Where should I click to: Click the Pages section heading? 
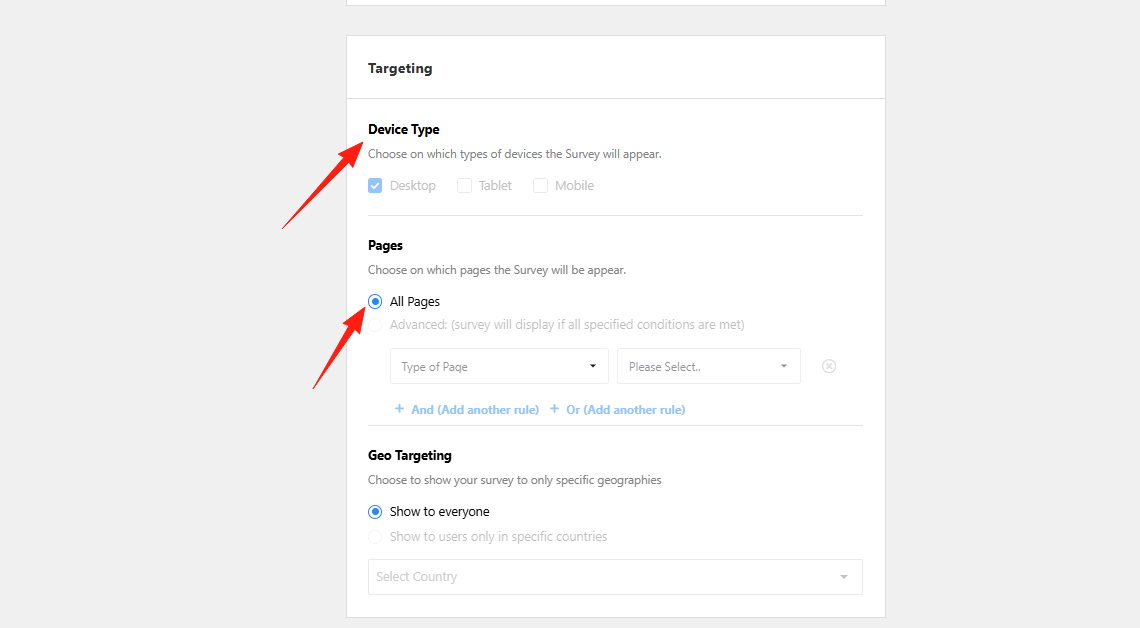(x=386, y=246)
